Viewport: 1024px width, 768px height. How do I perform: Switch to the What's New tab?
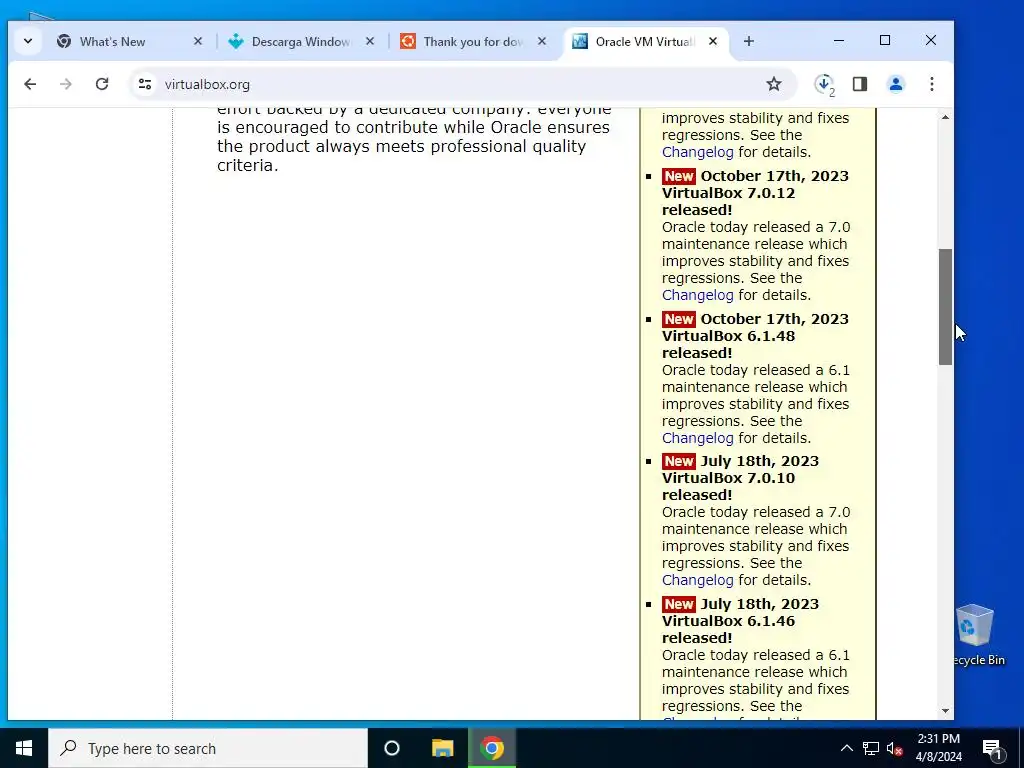coord(129,41)
